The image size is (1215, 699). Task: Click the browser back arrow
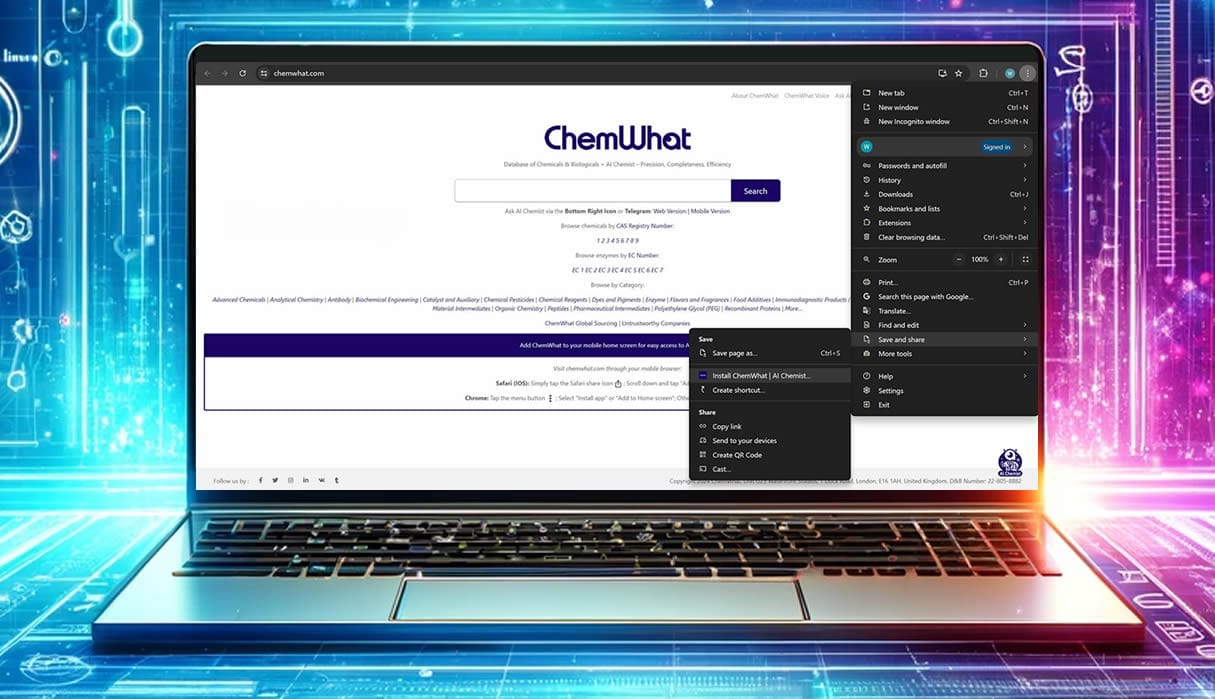tap(208, 73)
